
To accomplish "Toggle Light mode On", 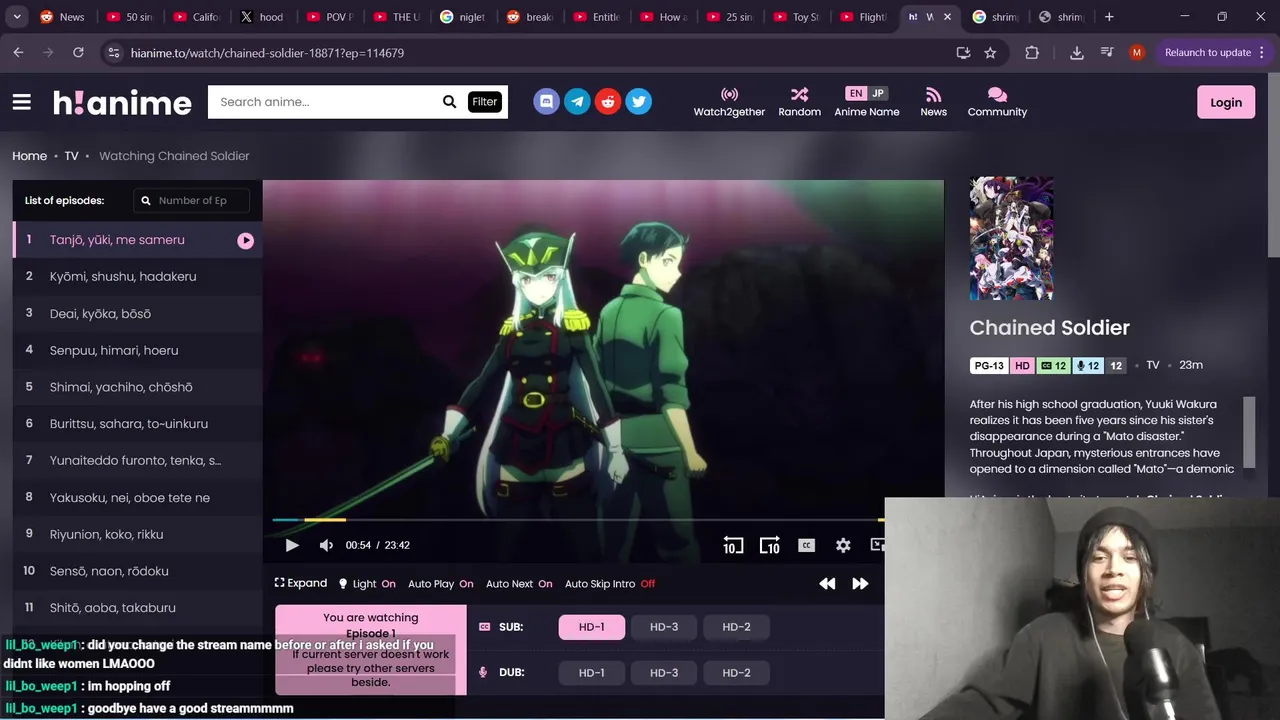I will (367, 584).
